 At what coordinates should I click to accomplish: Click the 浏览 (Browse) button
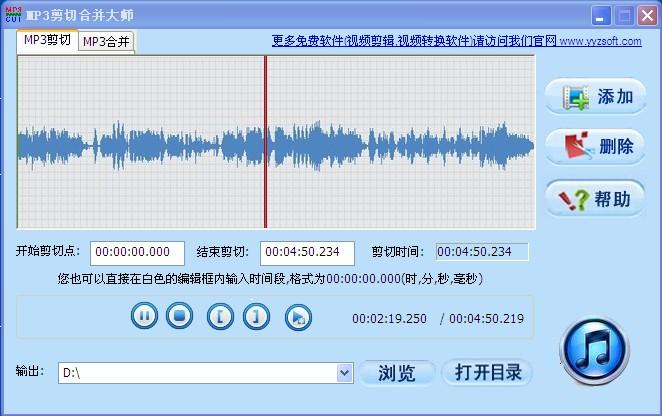pyautogui.click(x=397, y=372)
